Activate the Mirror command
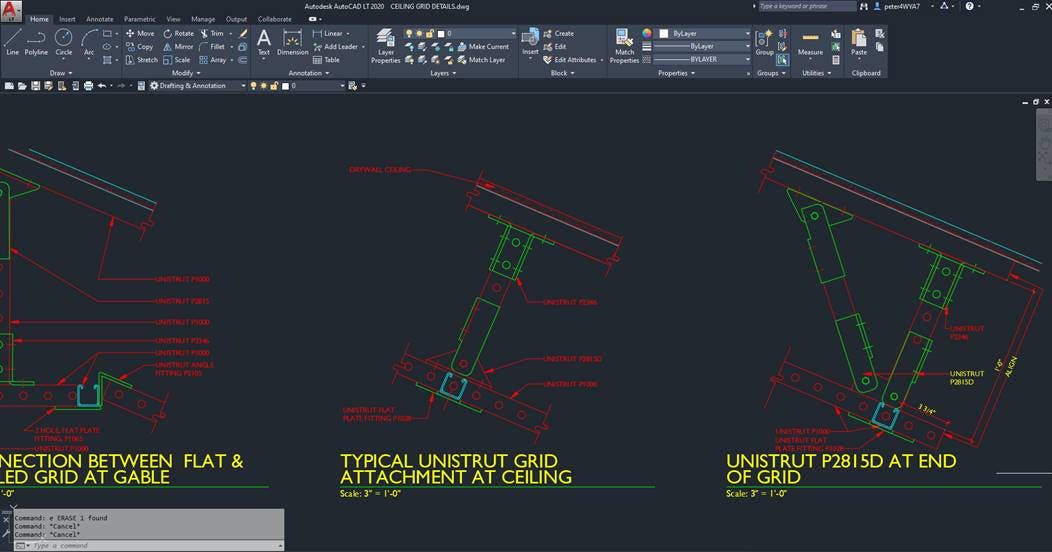Screen dimensions: 1052x552 pyautogui.click(x=178, y=46)
